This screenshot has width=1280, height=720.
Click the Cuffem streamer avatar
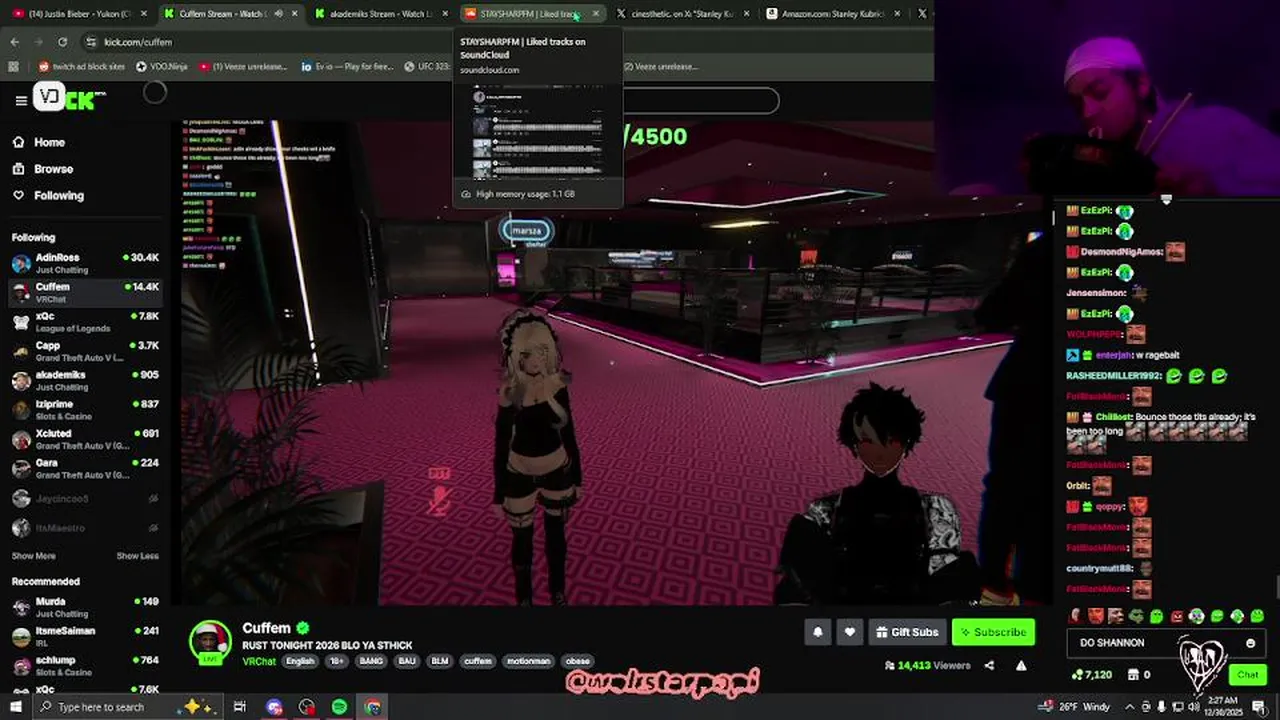coord(210,642)
